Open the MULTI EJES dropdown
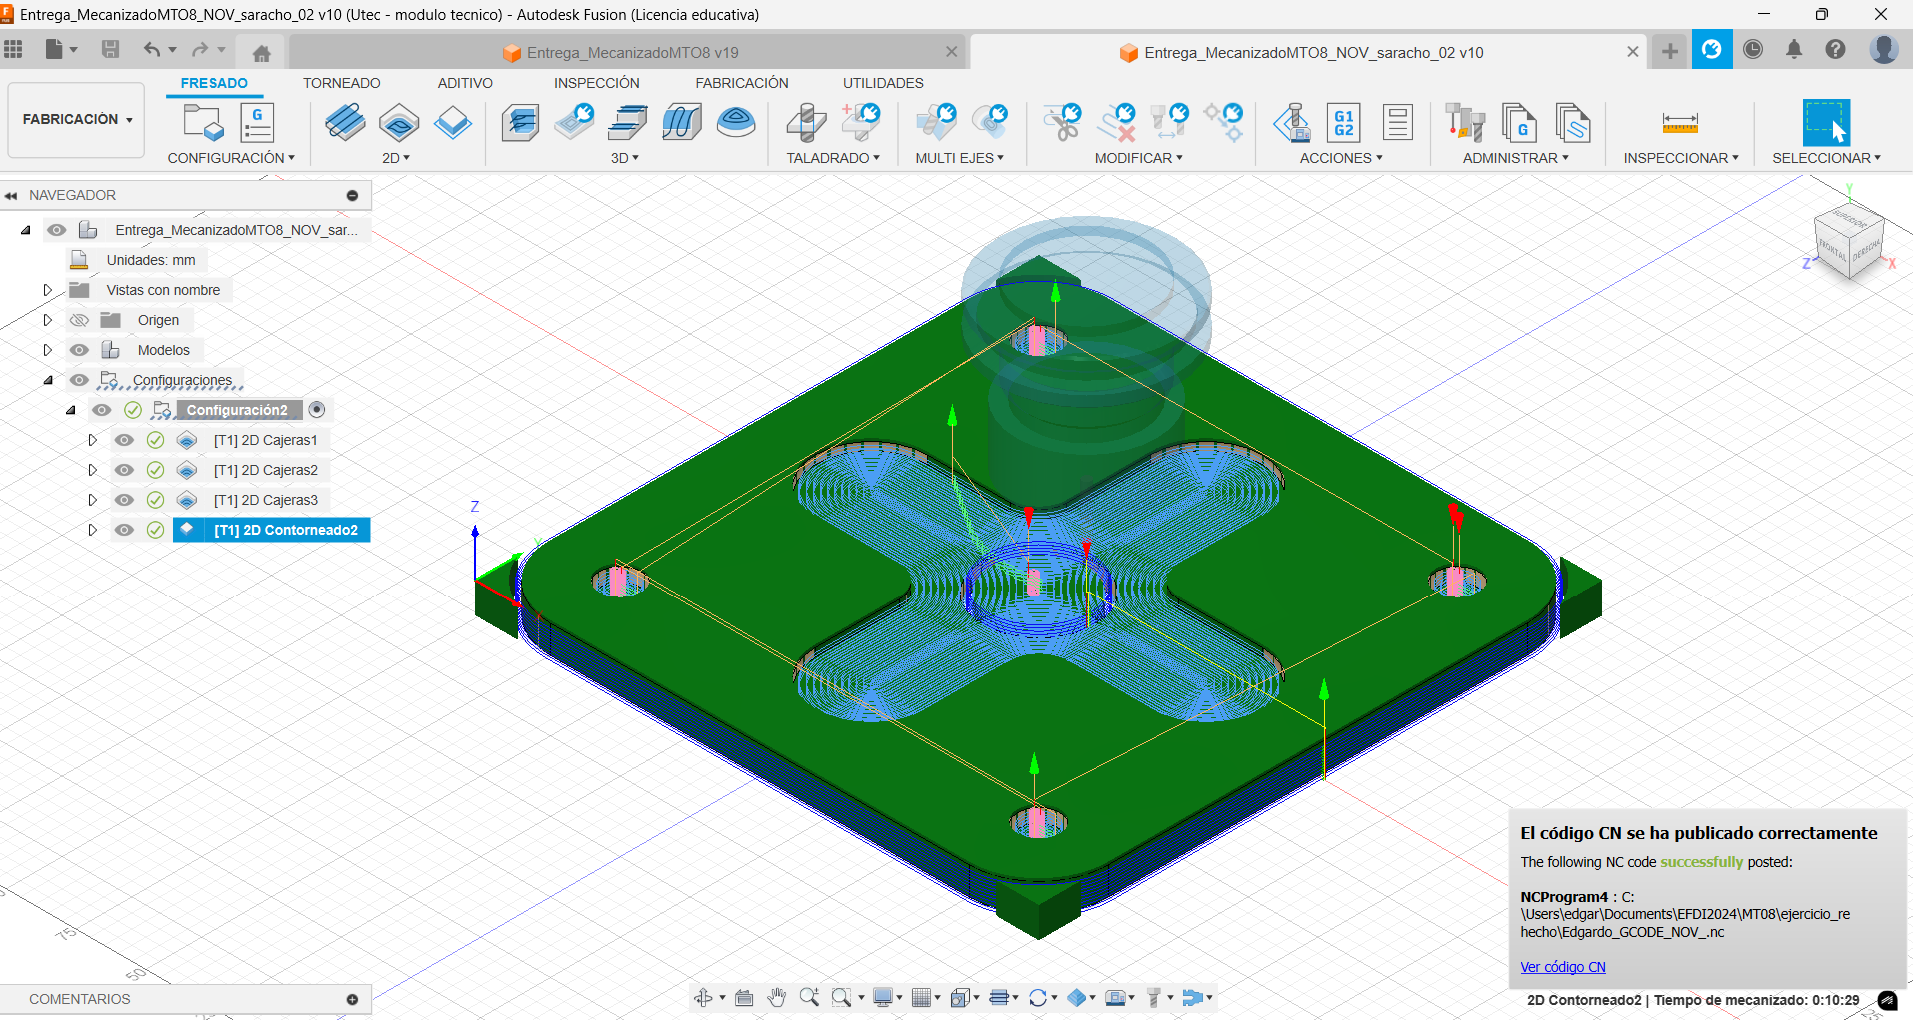Screen dimensions: 1913x1020 pos(960,158)
